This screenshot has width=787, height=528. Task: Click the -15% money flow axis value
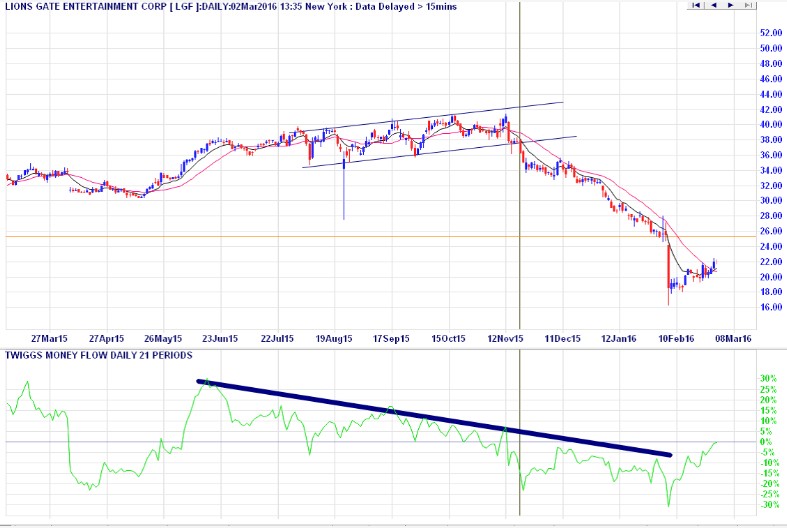769,473
